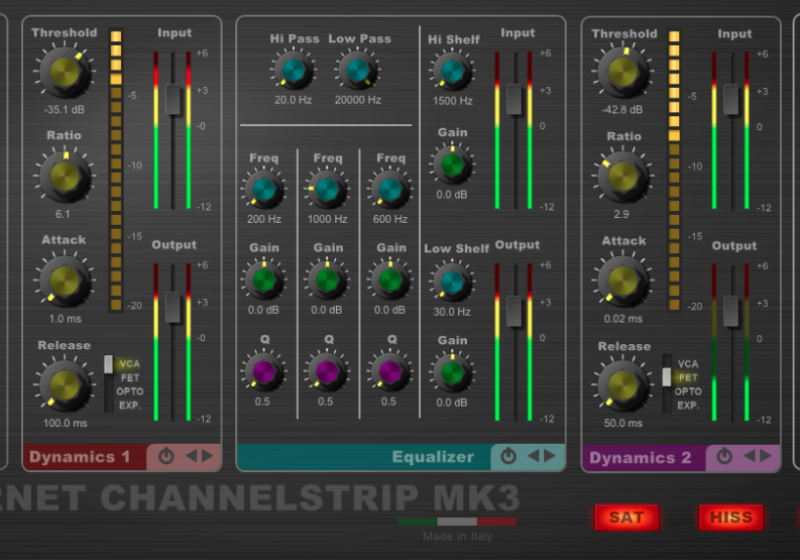Screen dimensions: 800x560
Task: Click the Dynamics 1 Threshold knob
Action: coord(64,70)
